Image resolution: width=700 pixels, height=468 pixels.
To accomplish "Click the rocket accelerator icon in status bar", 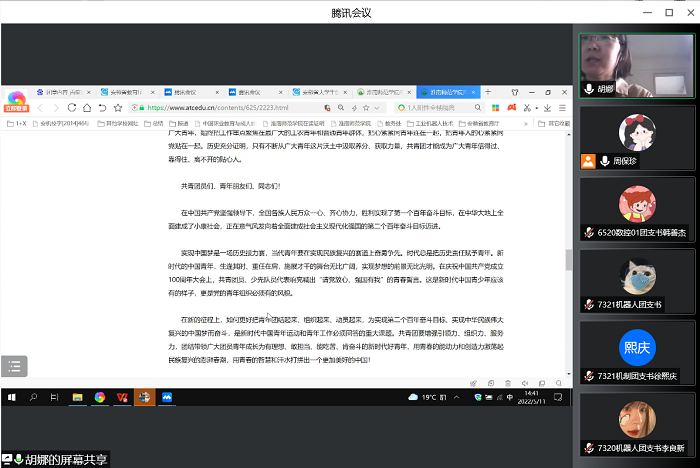I will [473, 383].
